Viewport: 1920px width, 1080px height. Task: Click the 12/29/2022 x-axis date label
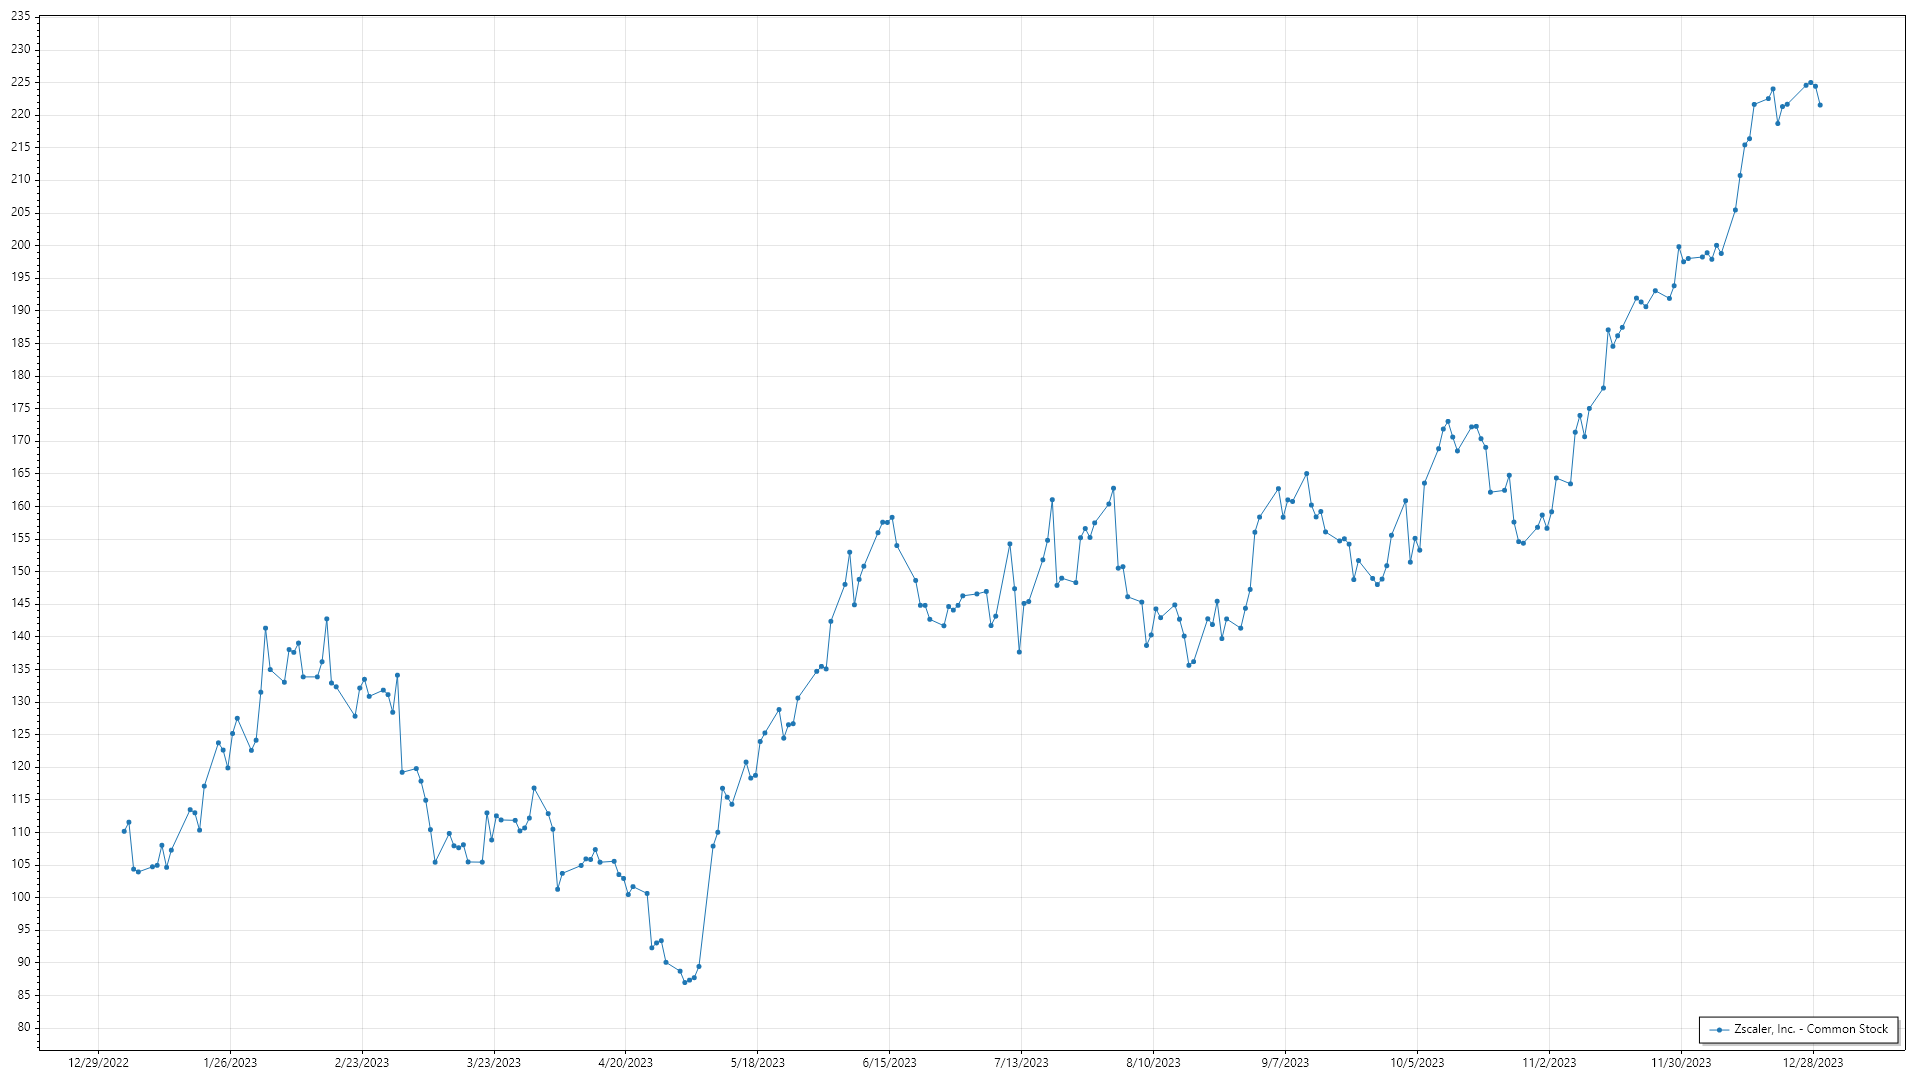[x=98, y=1063]
